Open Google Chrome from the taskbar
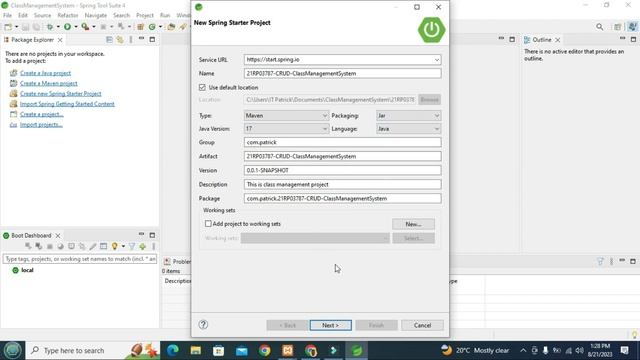This screenshot has height=360, width=640. [264, 350]
